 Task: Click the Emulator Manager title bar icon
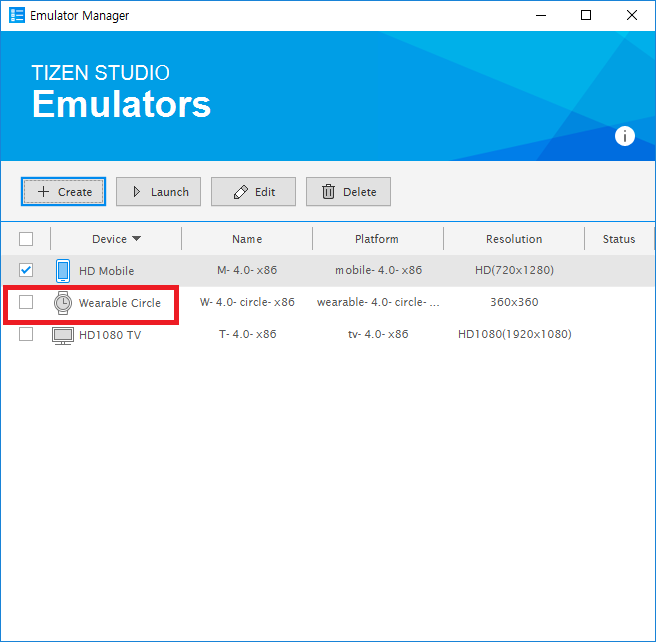coord(17,15)
